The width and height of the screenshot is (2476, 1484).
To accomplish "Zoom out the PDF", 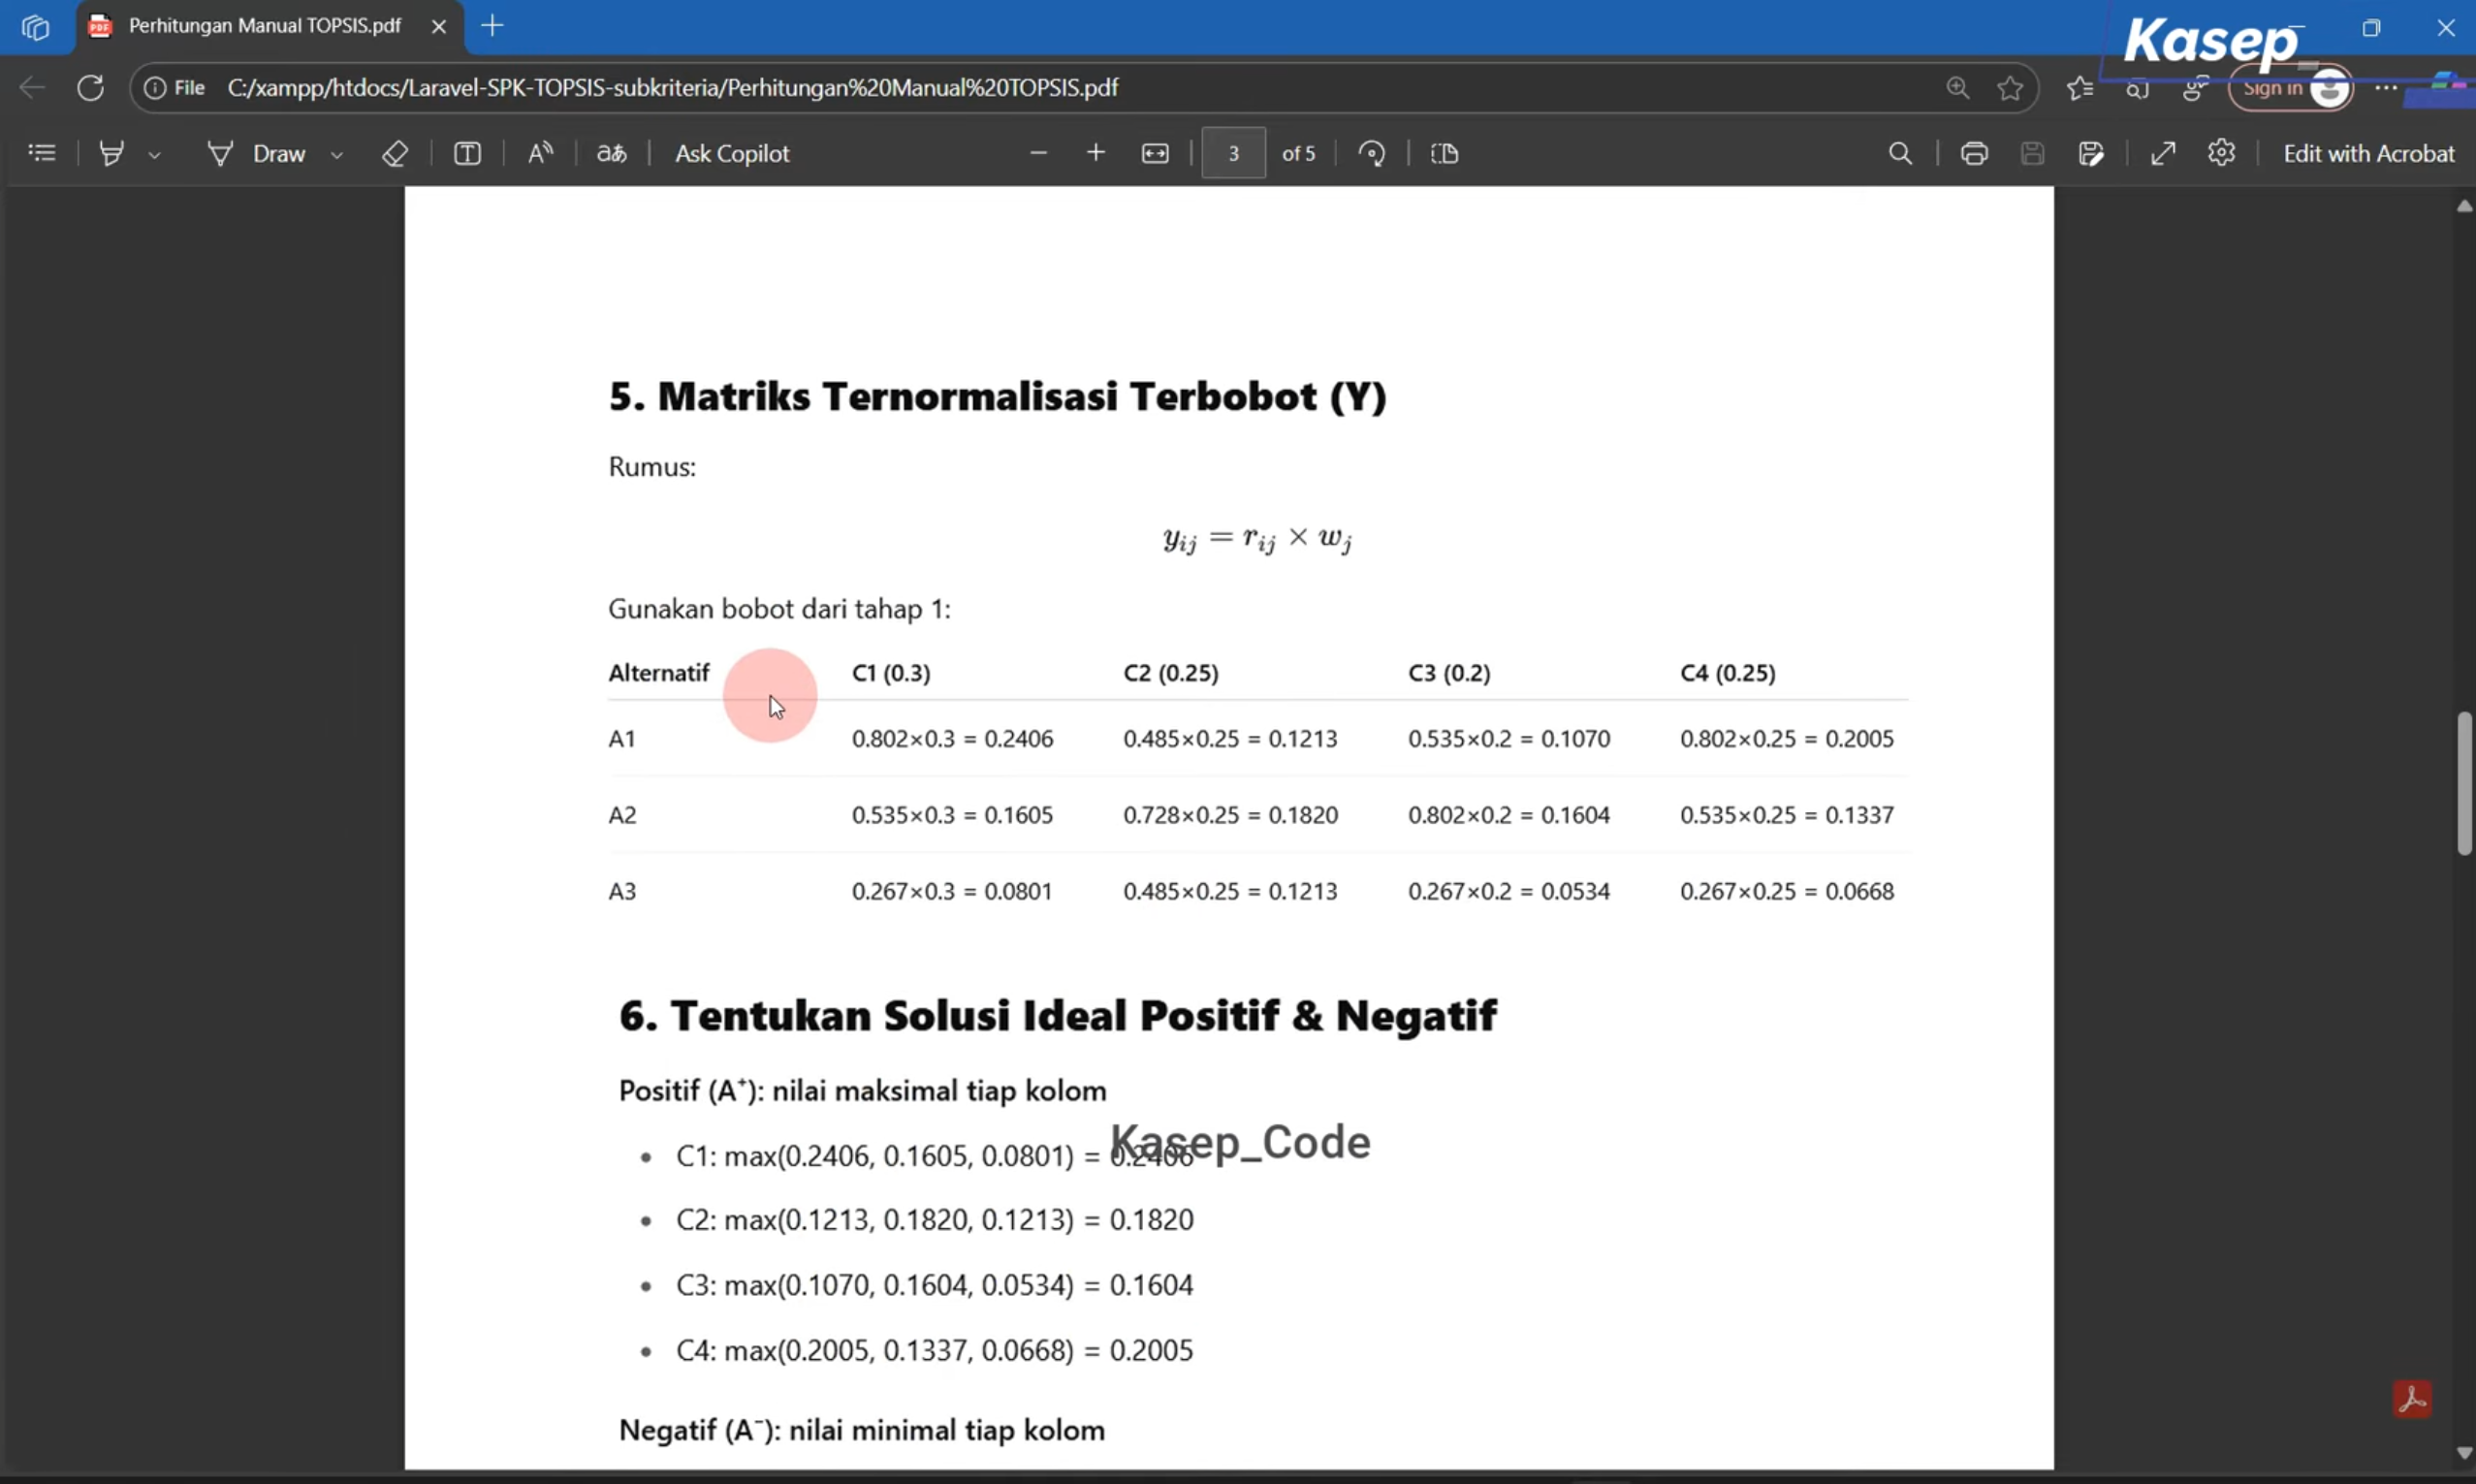I will (x=1038, y=153).
